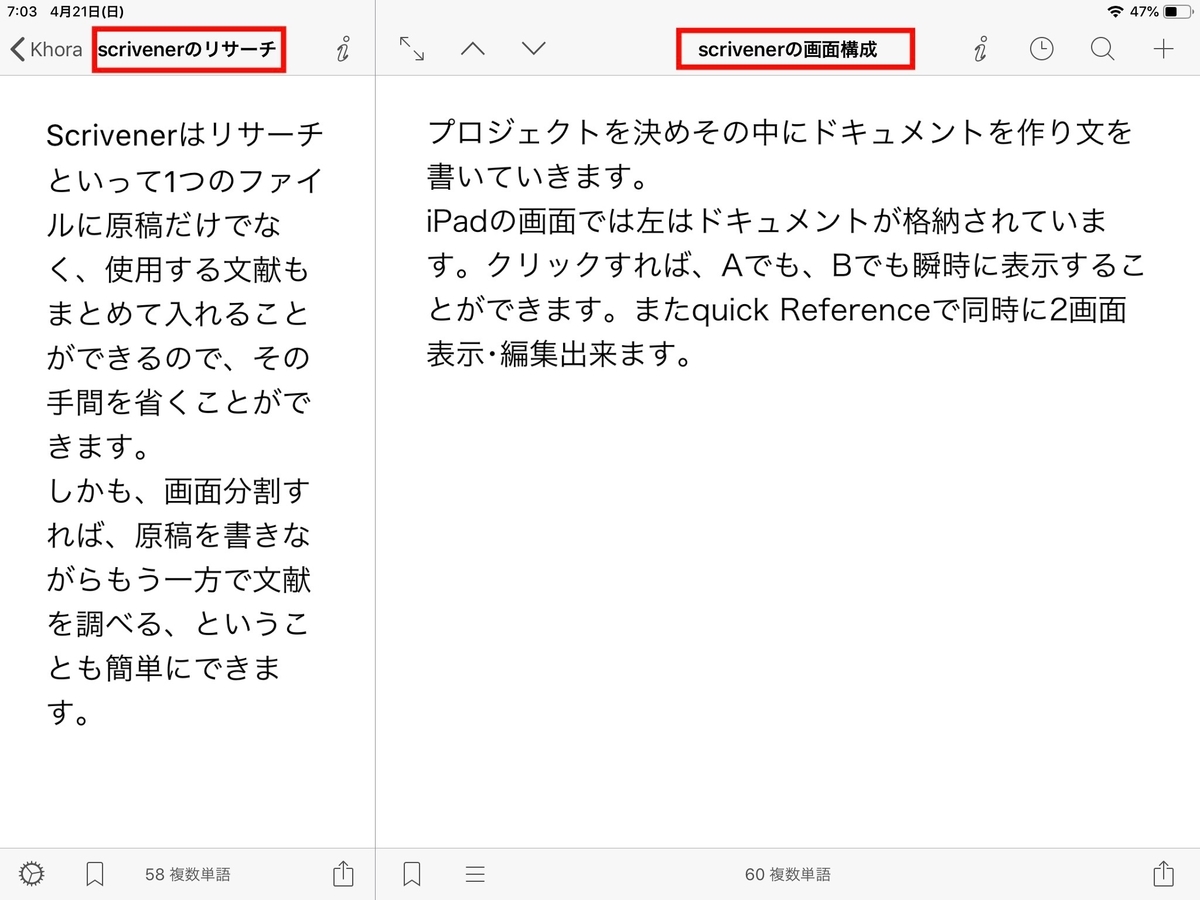Toggle the bookmark on the right document

[410, 873]
